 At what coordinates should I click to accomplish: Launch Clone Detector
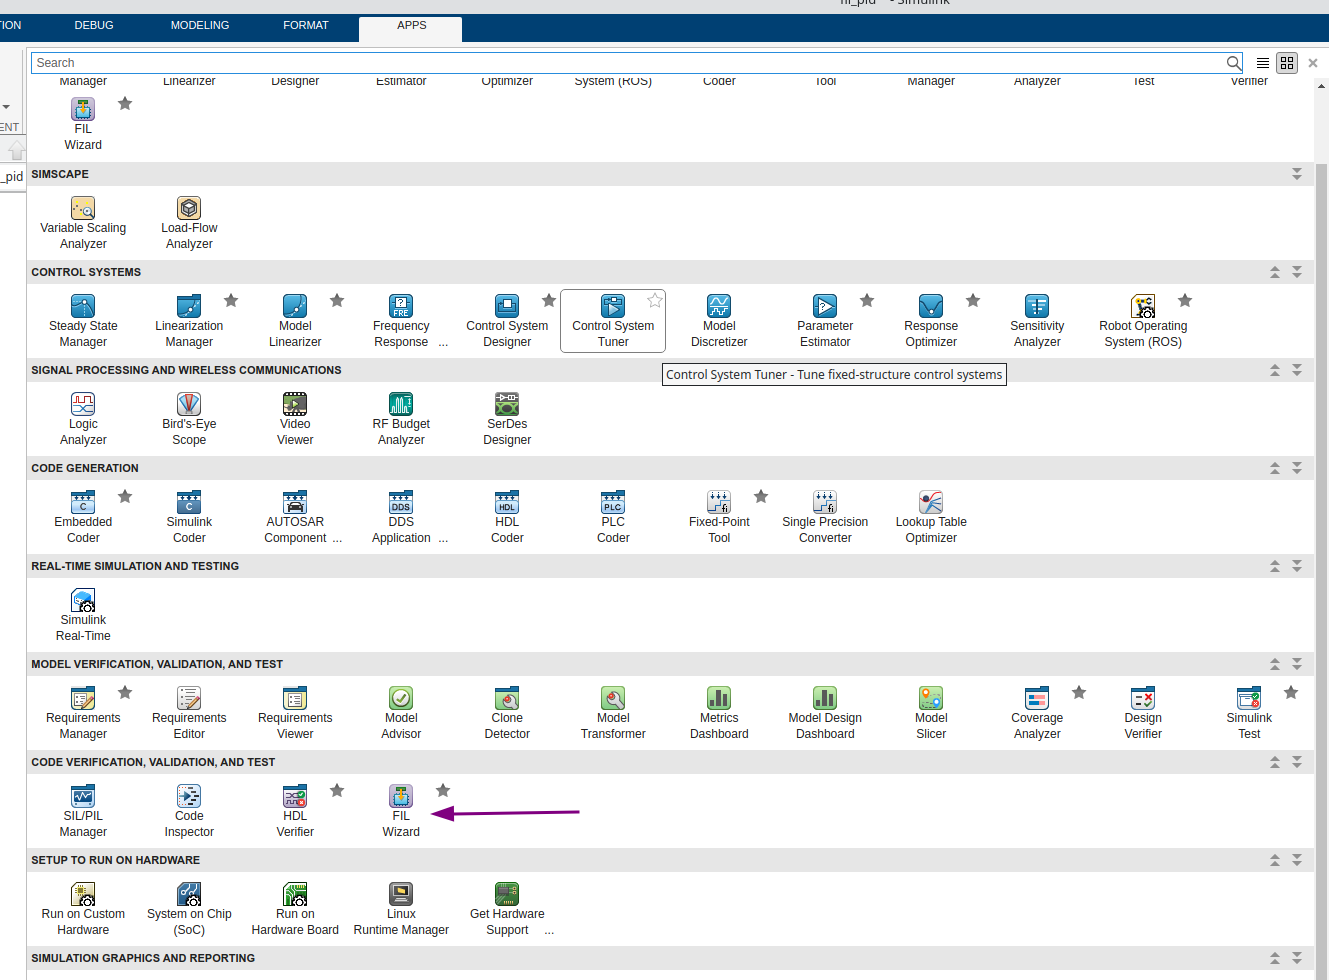coord(507,712)
